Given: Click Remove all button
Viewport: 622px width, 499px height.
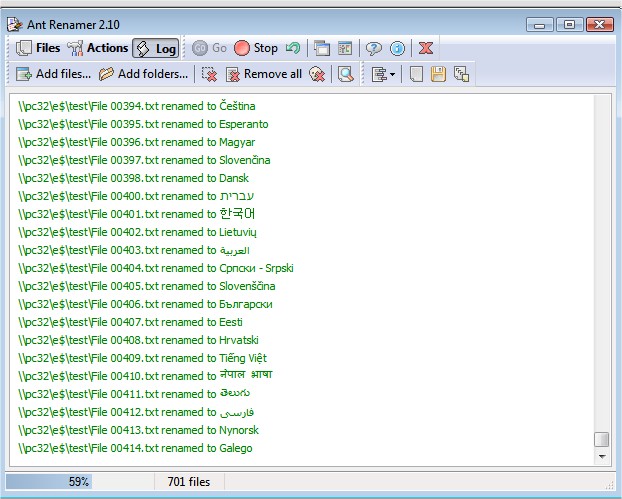Looking at the screenshot, I should (x=263, y=74).
